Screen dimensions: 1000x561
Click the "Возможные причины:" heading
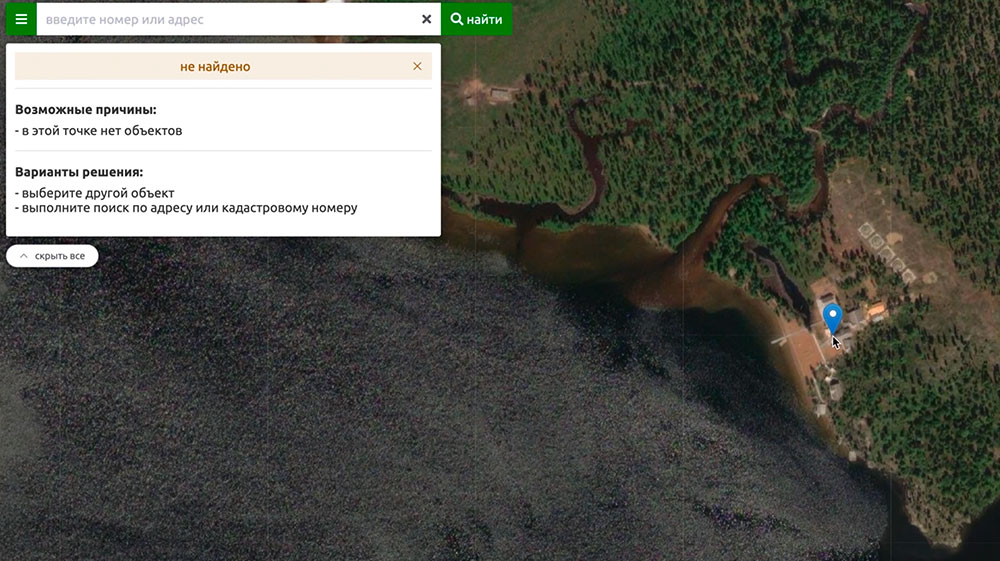[86, 110]
